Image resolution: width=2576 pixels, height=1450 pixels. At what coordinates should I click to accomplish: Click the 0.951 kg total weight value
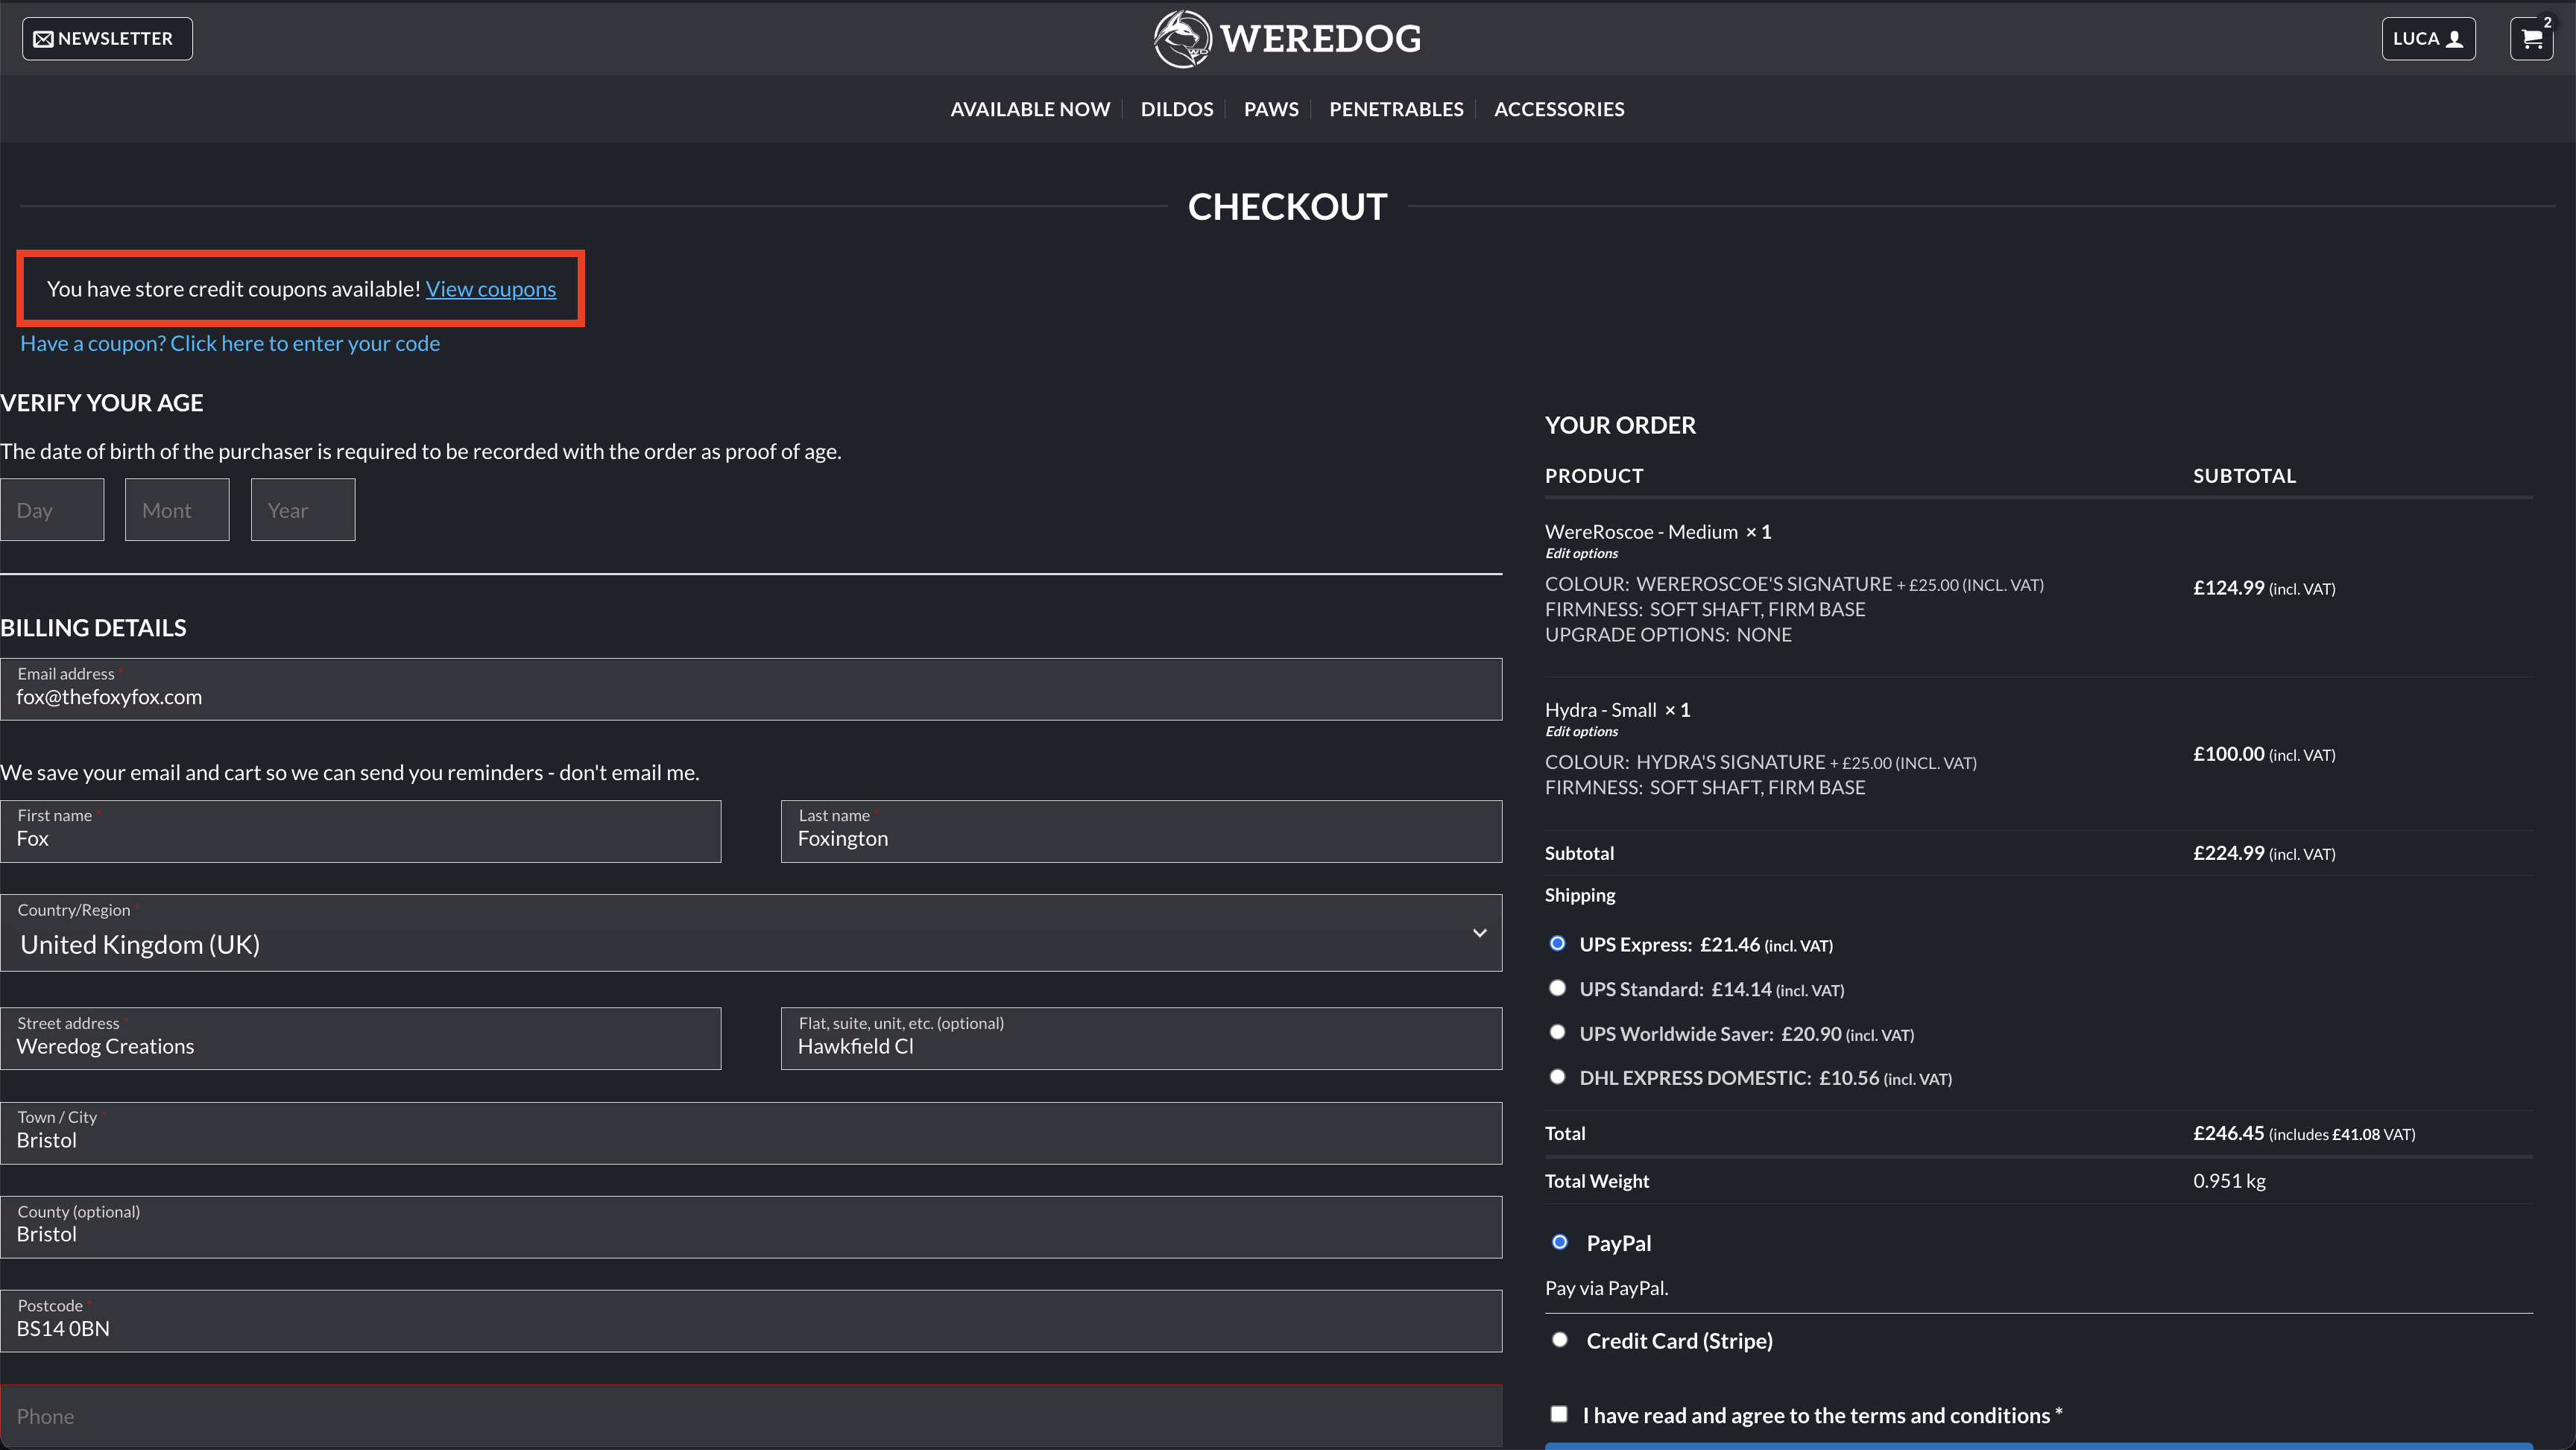point(2229,1181)
